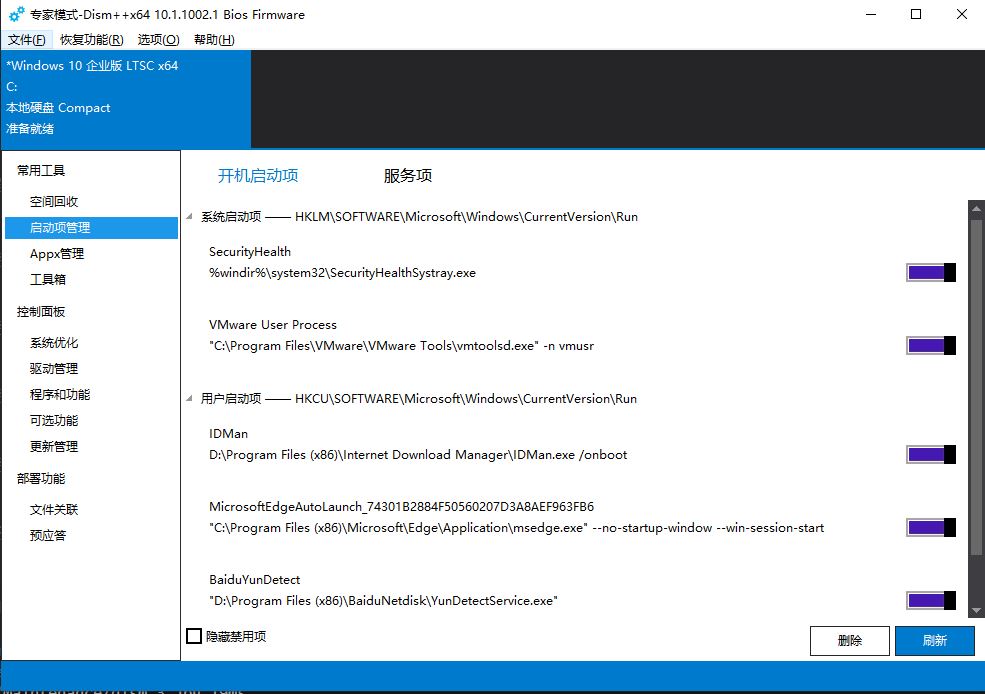
Task: Open 空间回收 in the sidebar
Action: point(54,201)
